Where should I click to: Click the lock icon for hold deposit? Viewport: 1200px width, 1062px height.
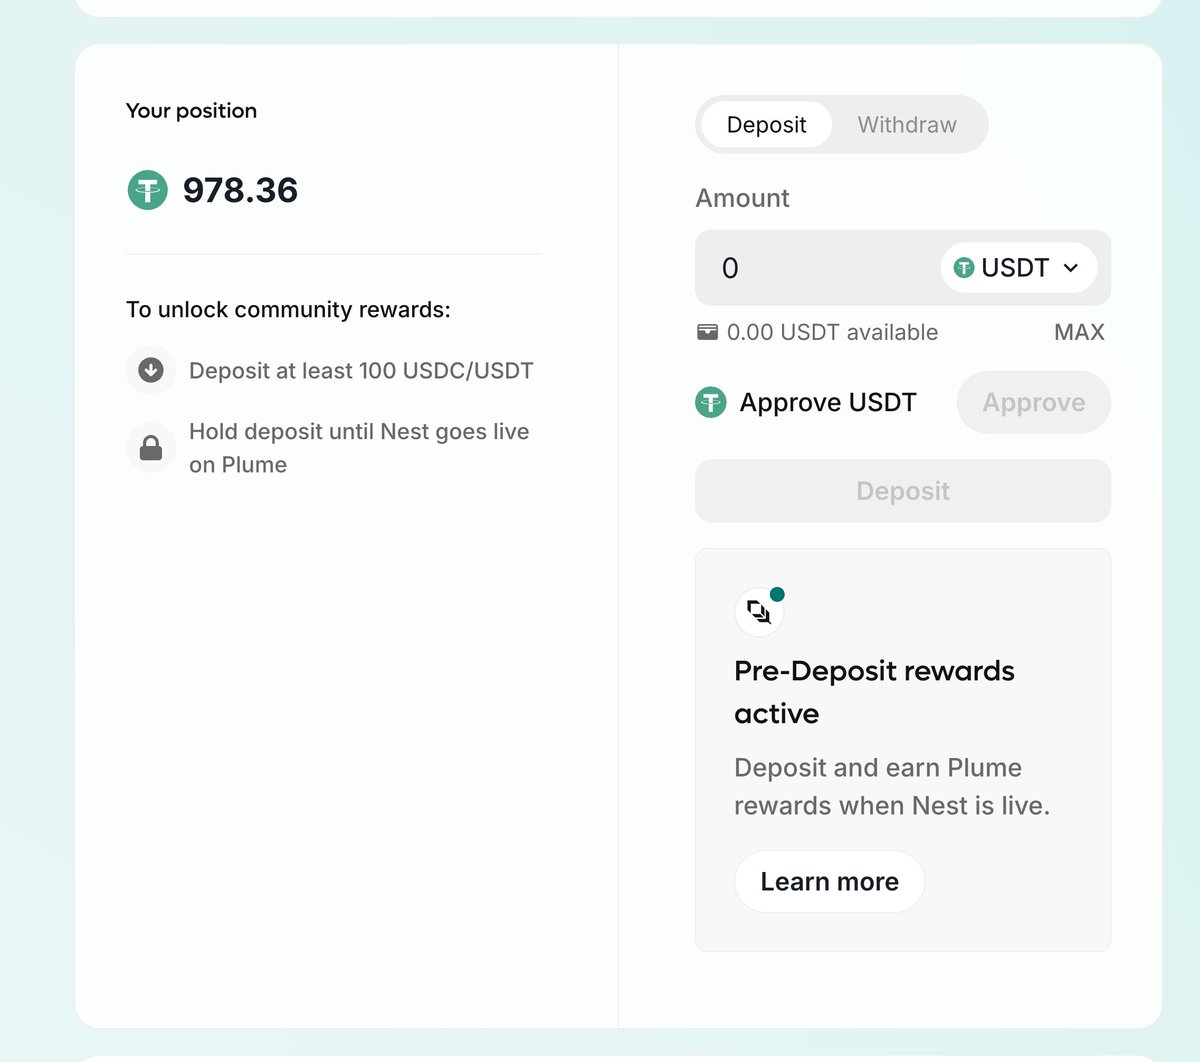point(151,448)
